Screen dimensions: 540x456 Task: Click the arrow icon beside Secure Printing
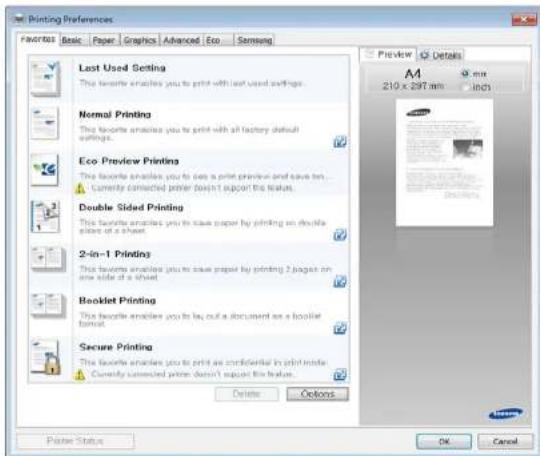pos(340,374)
